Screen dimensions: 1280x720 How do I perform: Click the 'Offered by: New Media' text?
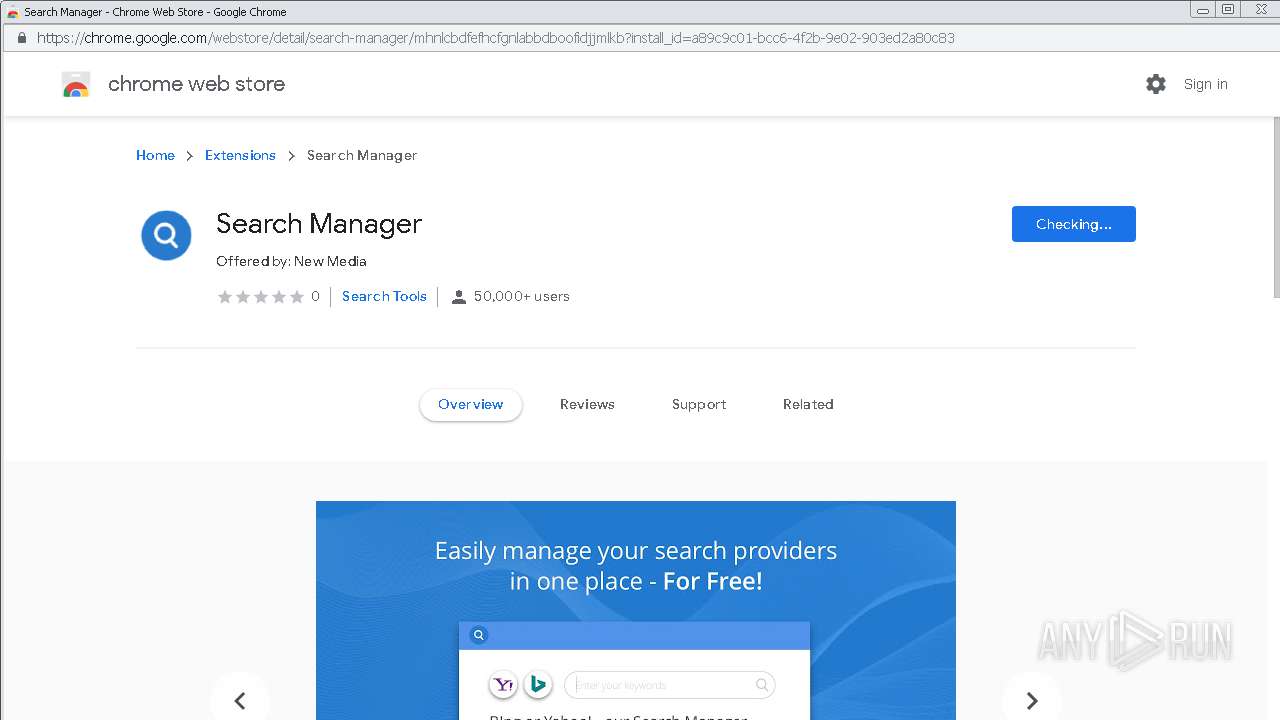pyautogui.click(x=291, y=261)
